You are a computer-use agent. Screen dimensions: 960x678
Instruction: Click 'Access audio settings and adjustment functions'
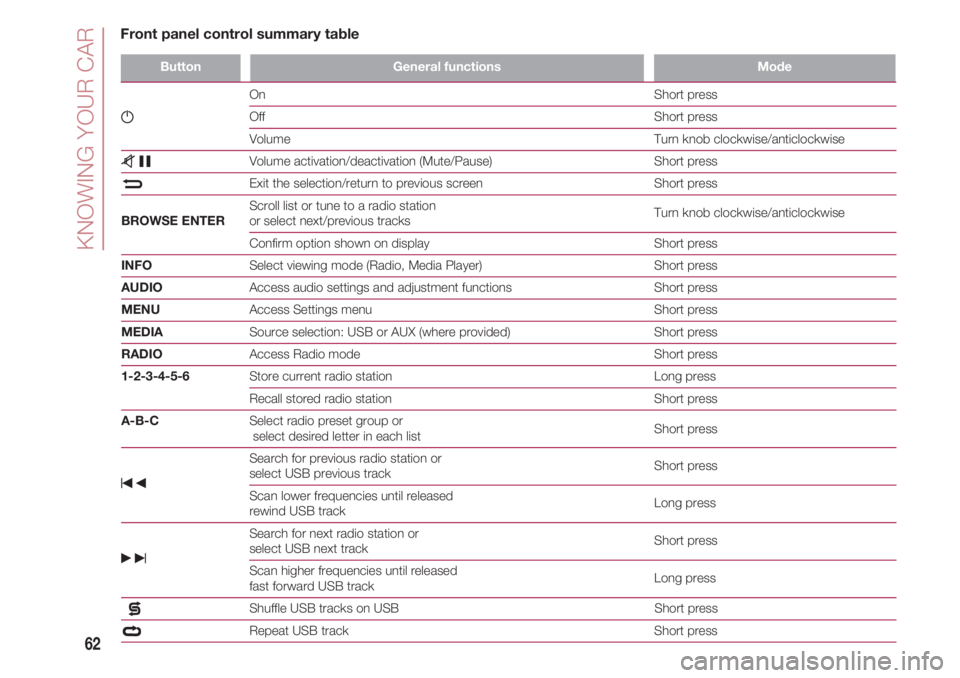point(380,288)
